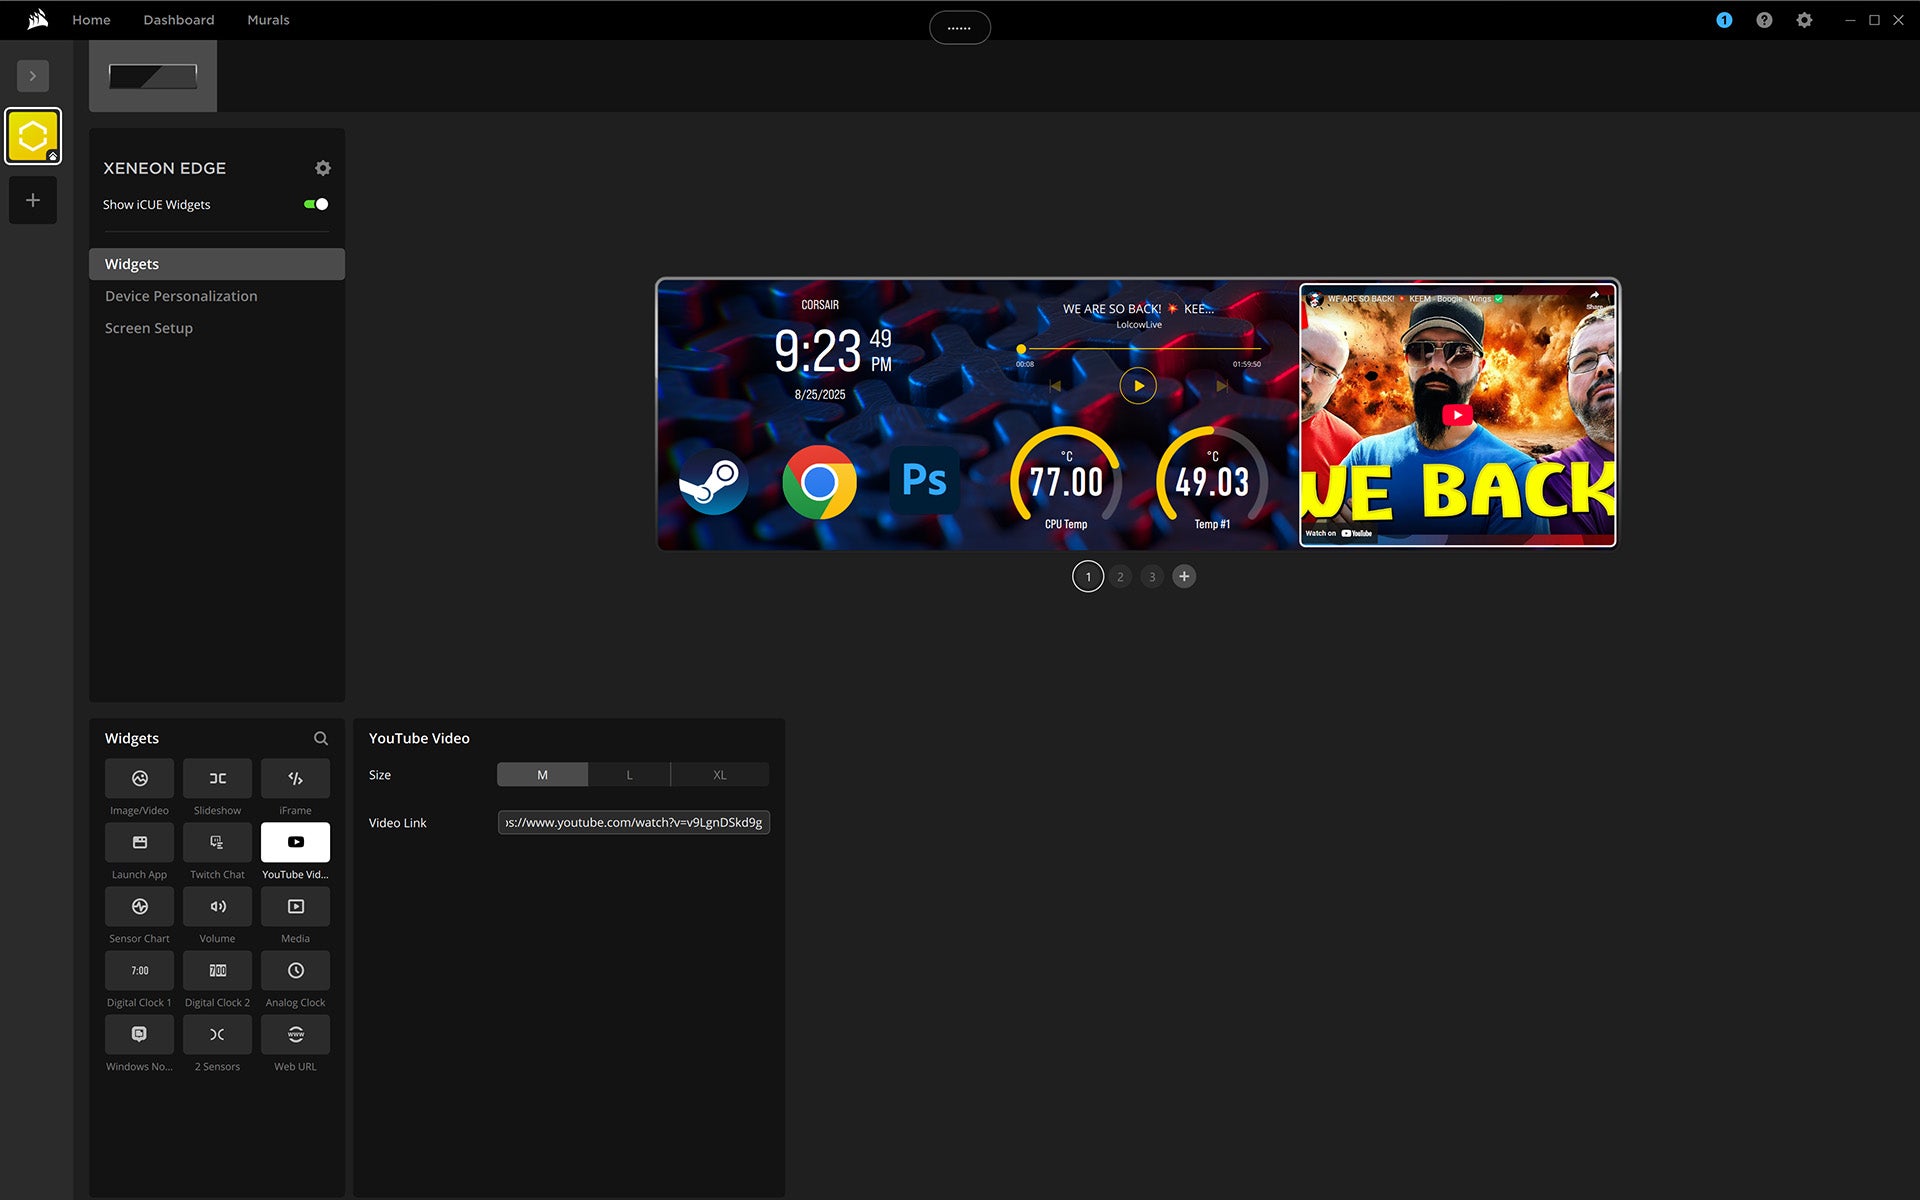Open the Murals tab
This screenshot has height=1200, width=1920.
(x=268, y=20)
